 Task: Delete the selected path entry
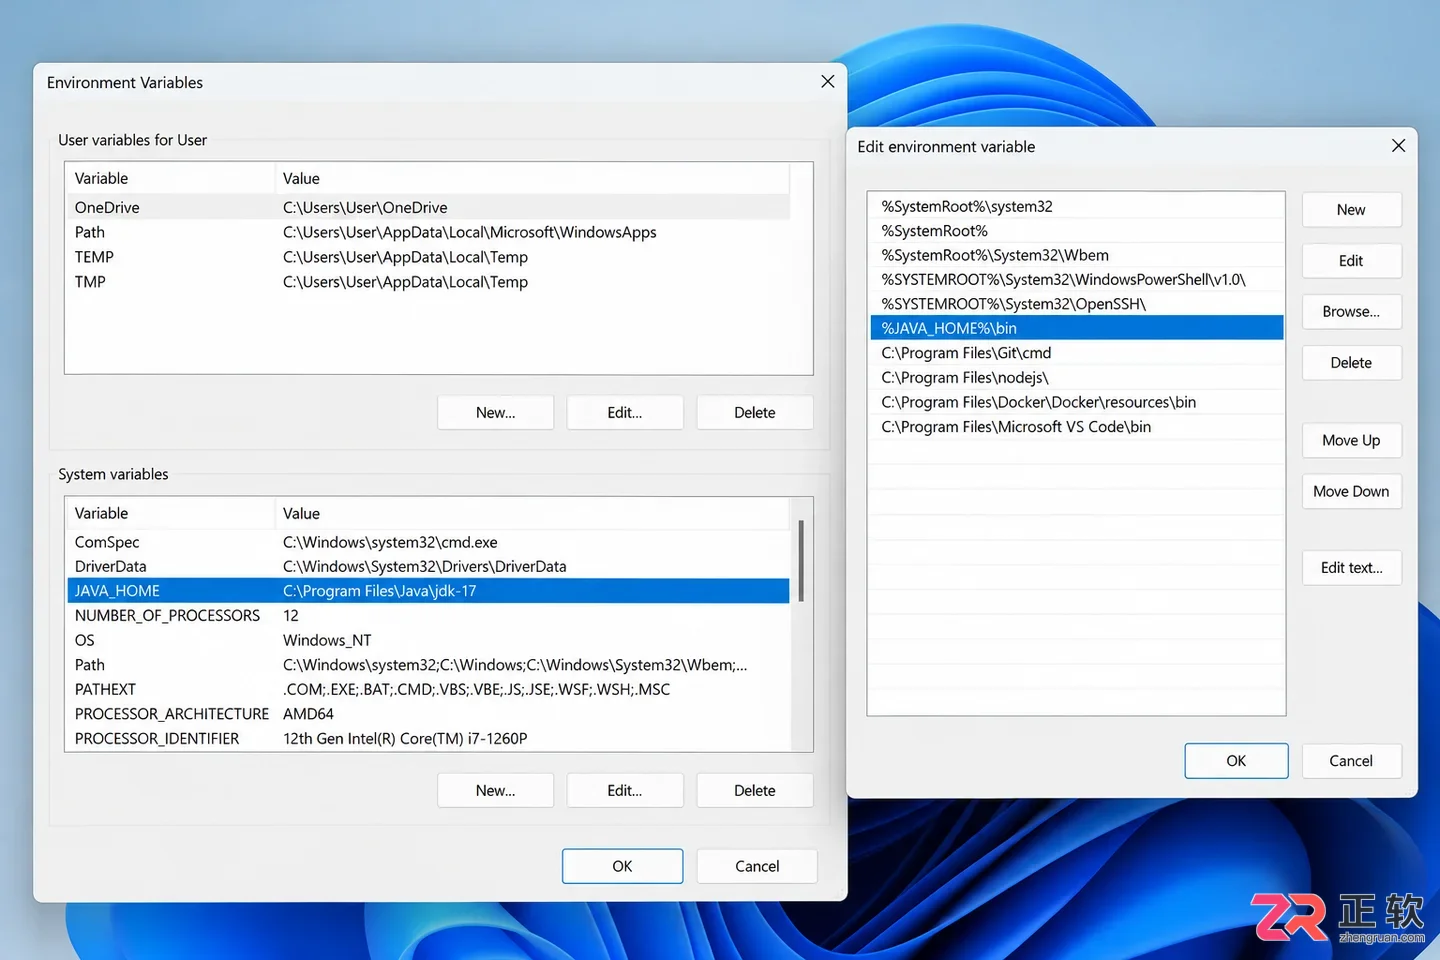pyautogui.click(x=1351, y=363)
